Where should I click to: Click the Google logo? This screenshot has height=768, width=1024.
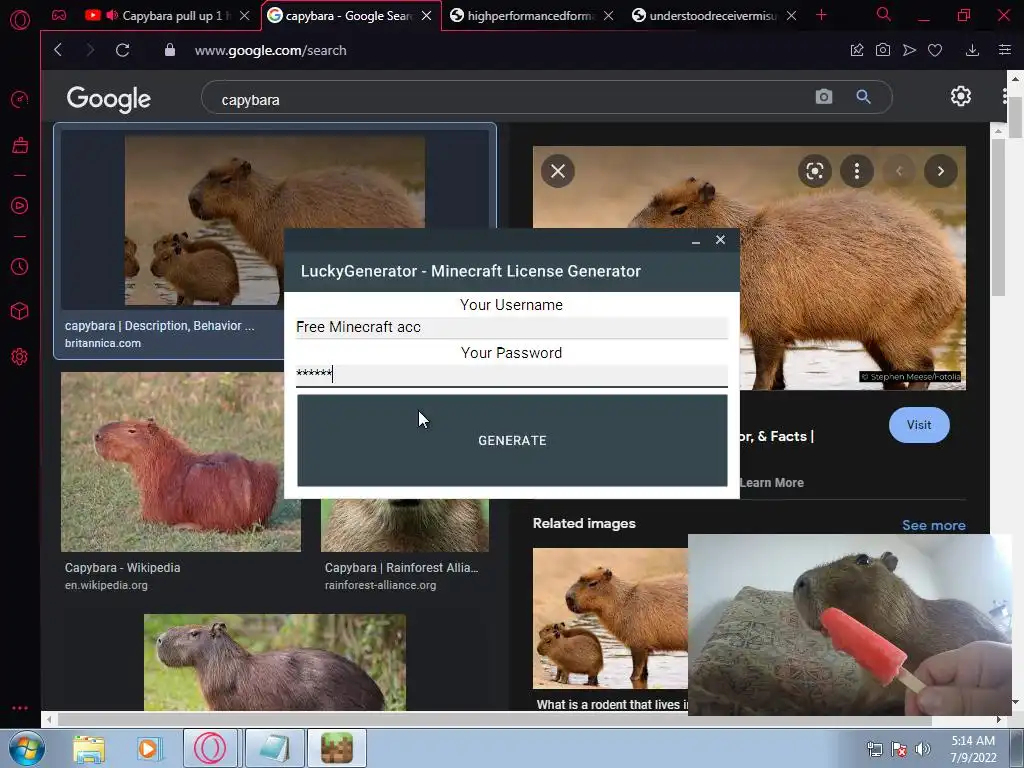click(x=108, y=99)
